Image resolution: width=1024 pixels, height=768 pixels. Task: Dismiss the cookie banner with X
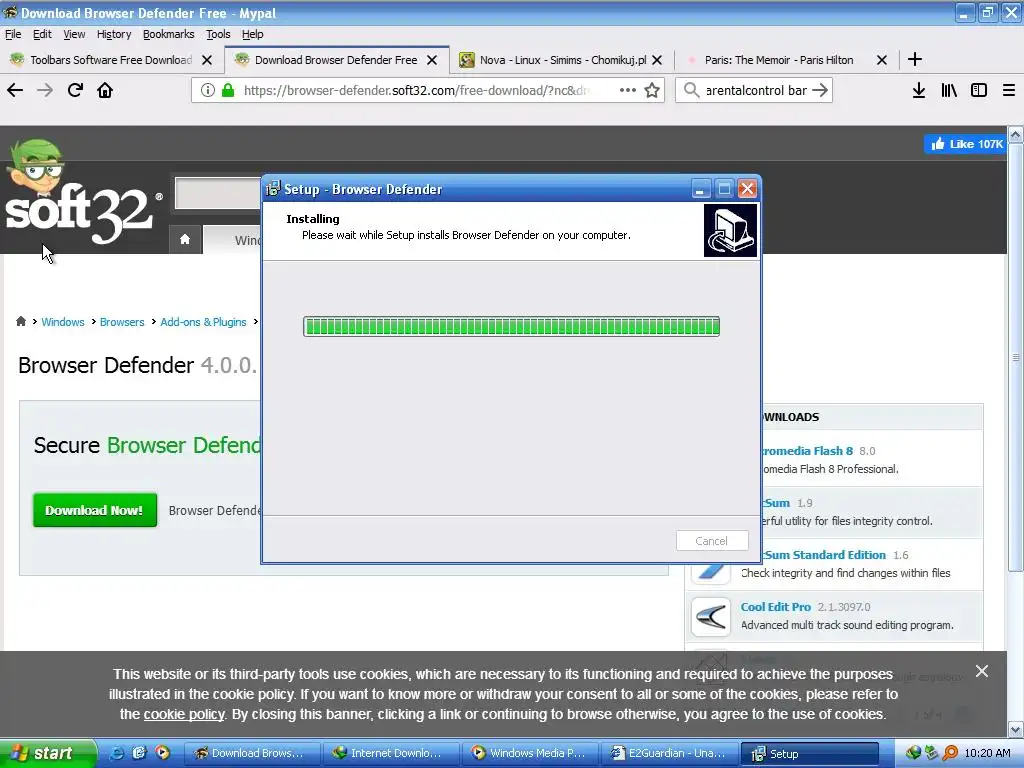tap(982, 671)
